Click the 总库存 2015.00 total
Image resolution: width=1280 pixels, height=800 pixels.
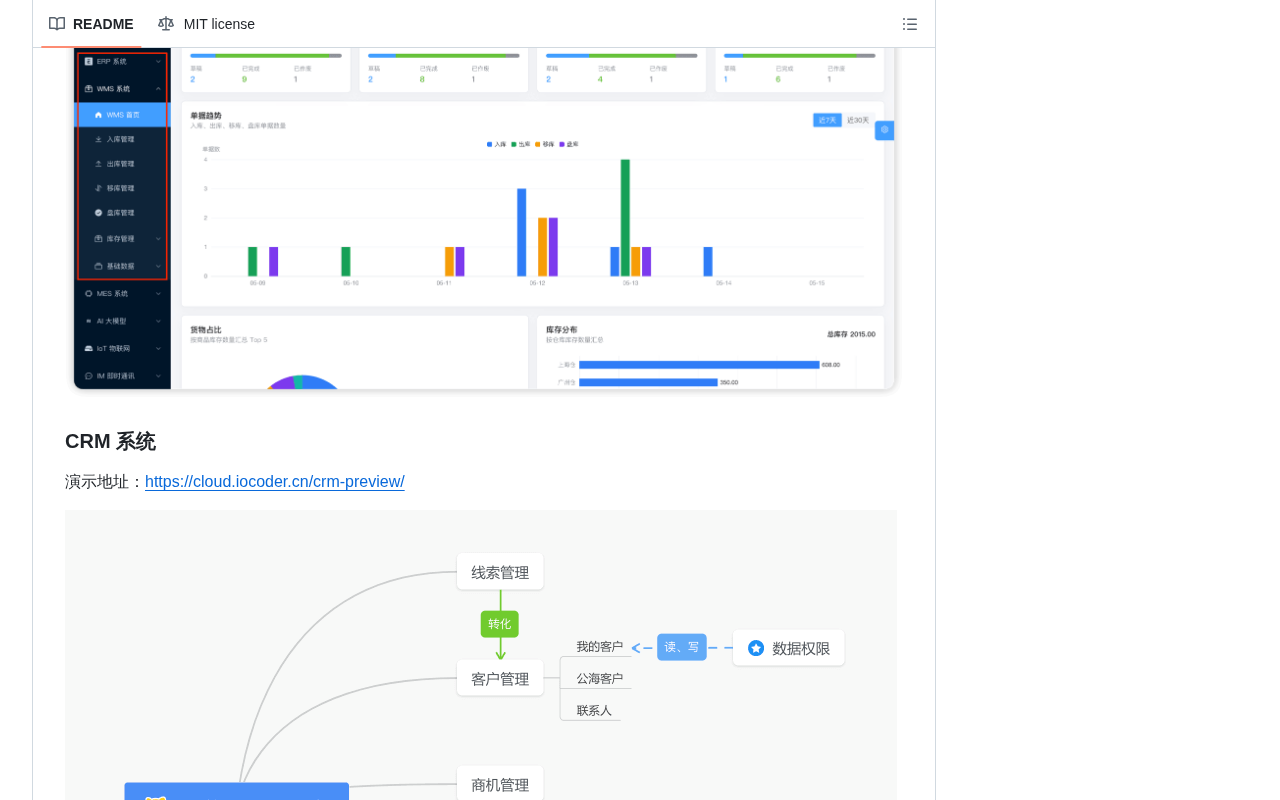851,334
